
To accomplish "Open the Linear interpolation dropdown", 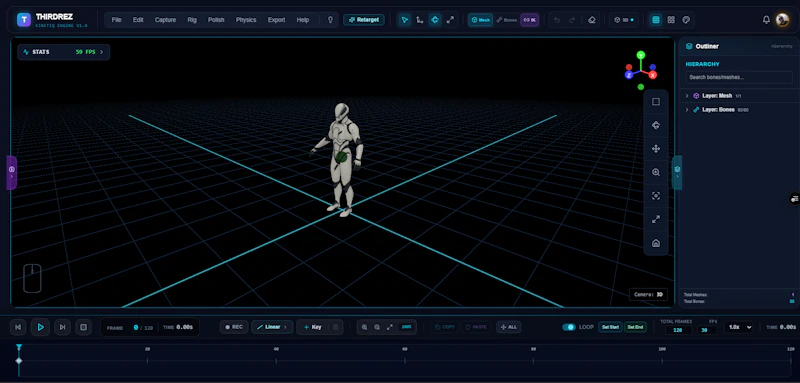I will 272,327.
